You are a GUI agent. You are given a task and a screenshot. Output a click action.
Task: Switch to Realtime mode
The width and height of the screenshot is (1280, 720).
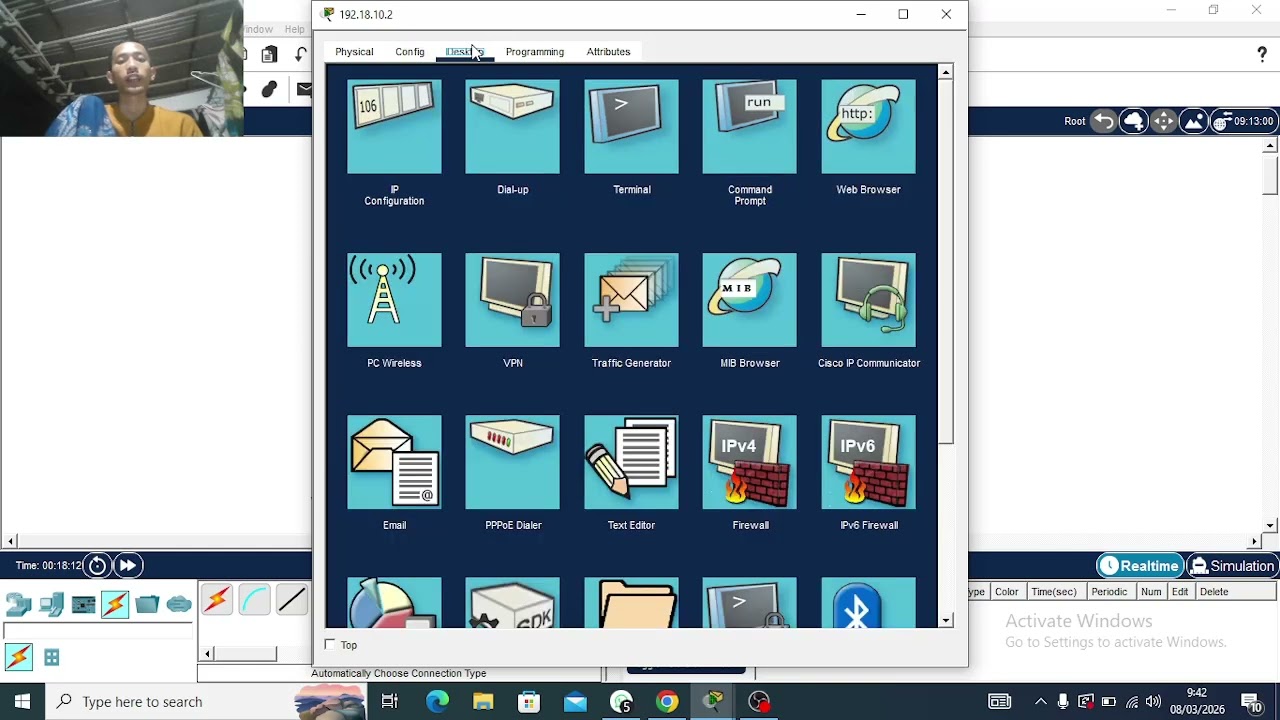1139,566
